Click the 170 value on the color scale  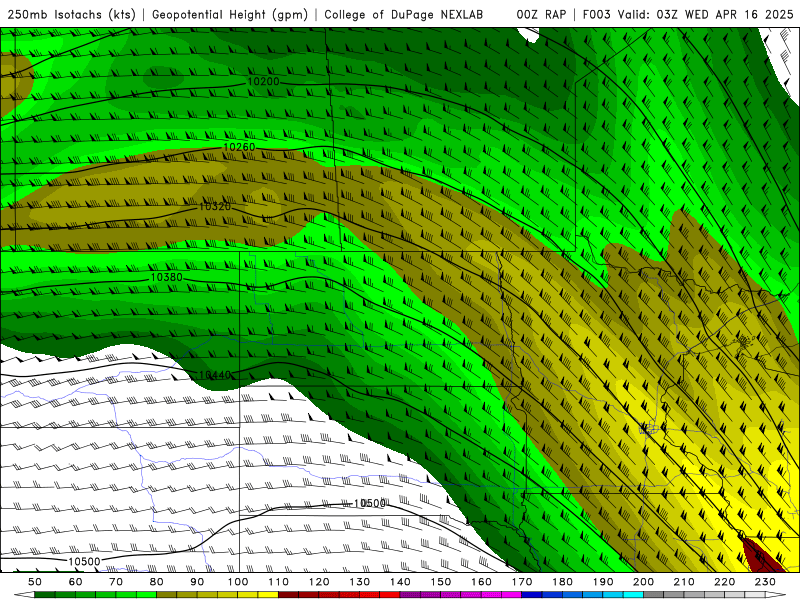[522, 582]
